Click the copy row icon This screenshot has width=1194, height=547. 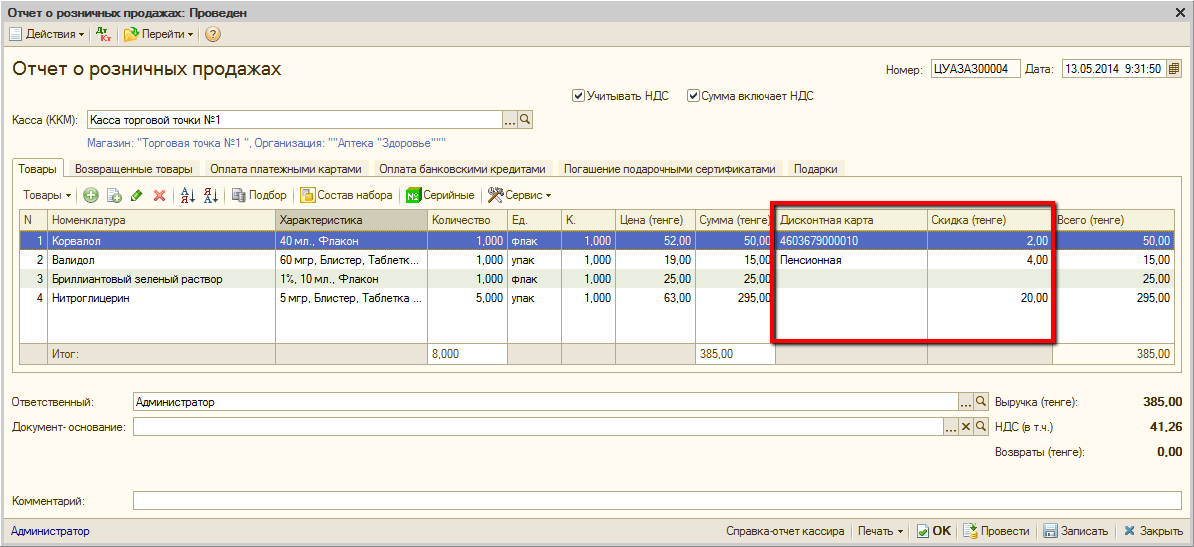pyautogui.click(x=114, y=195)
